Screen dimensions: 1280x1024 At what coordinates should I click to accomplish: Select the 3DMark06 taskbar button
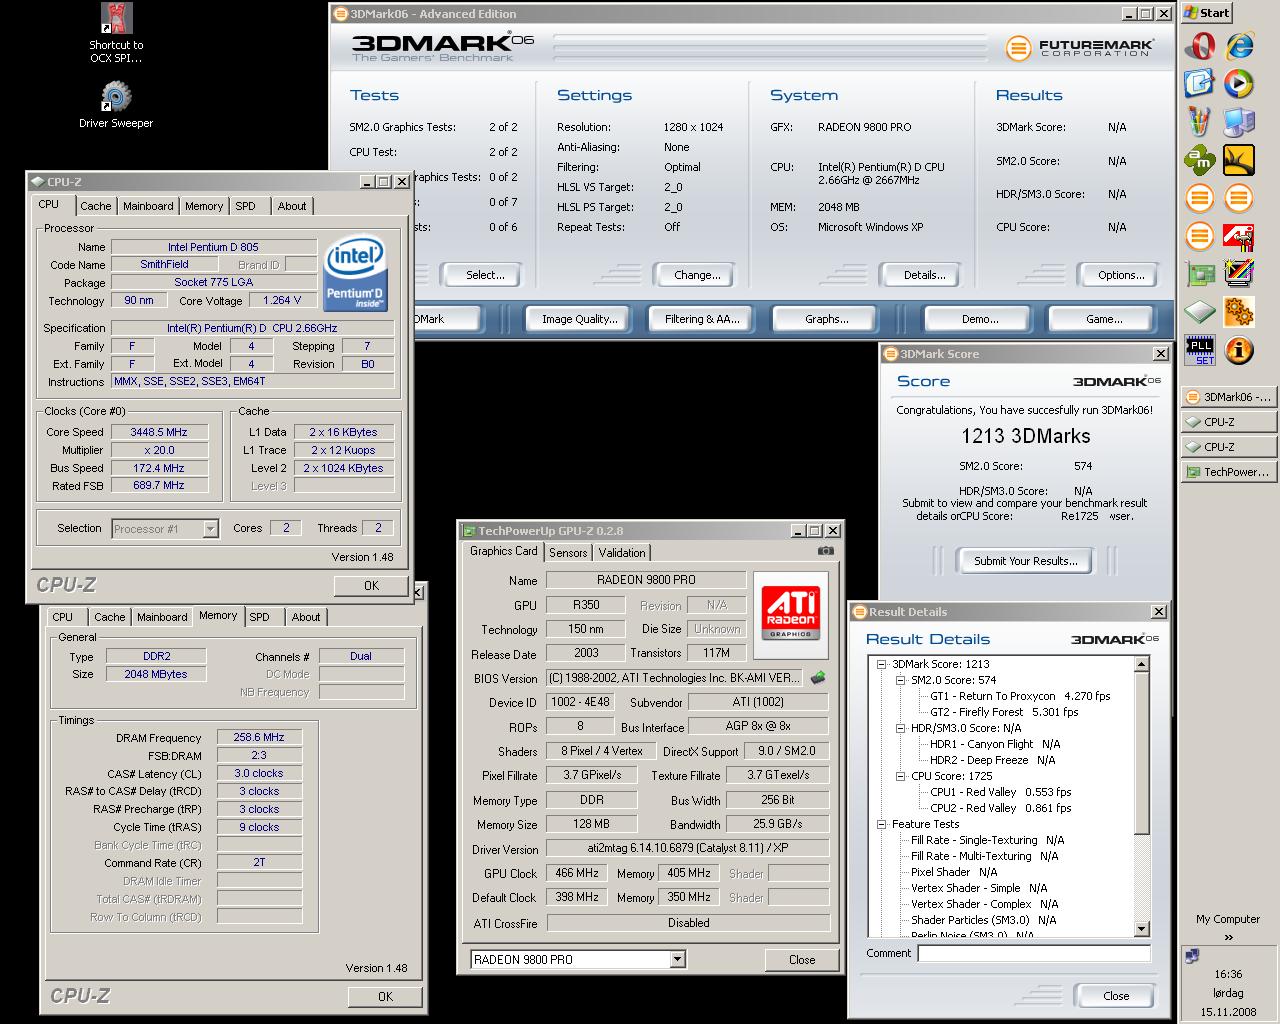[1228, 397]
